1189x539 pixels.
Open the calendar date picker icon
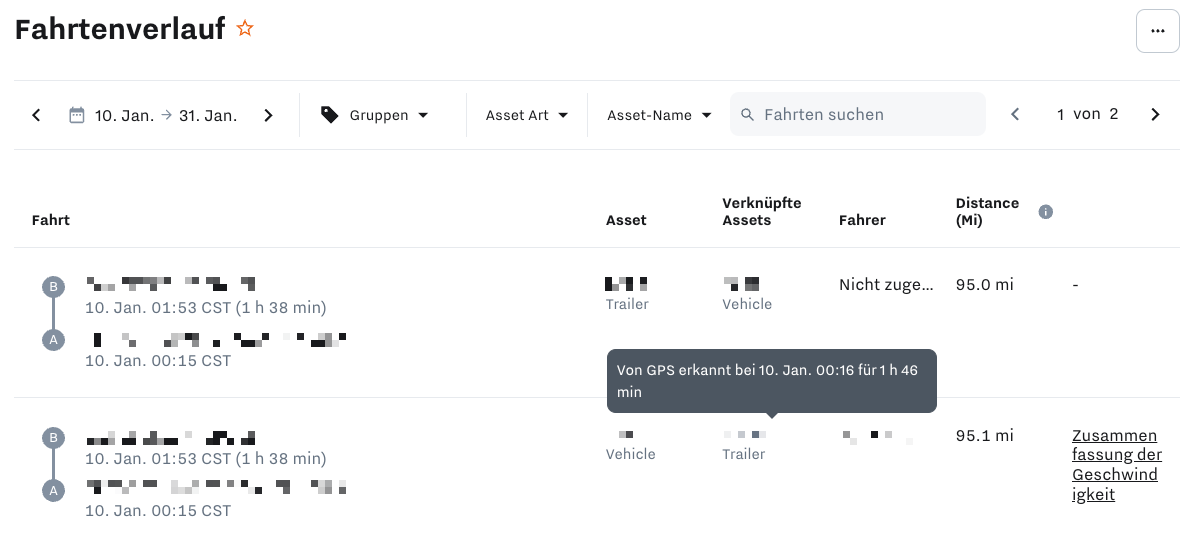77,115
